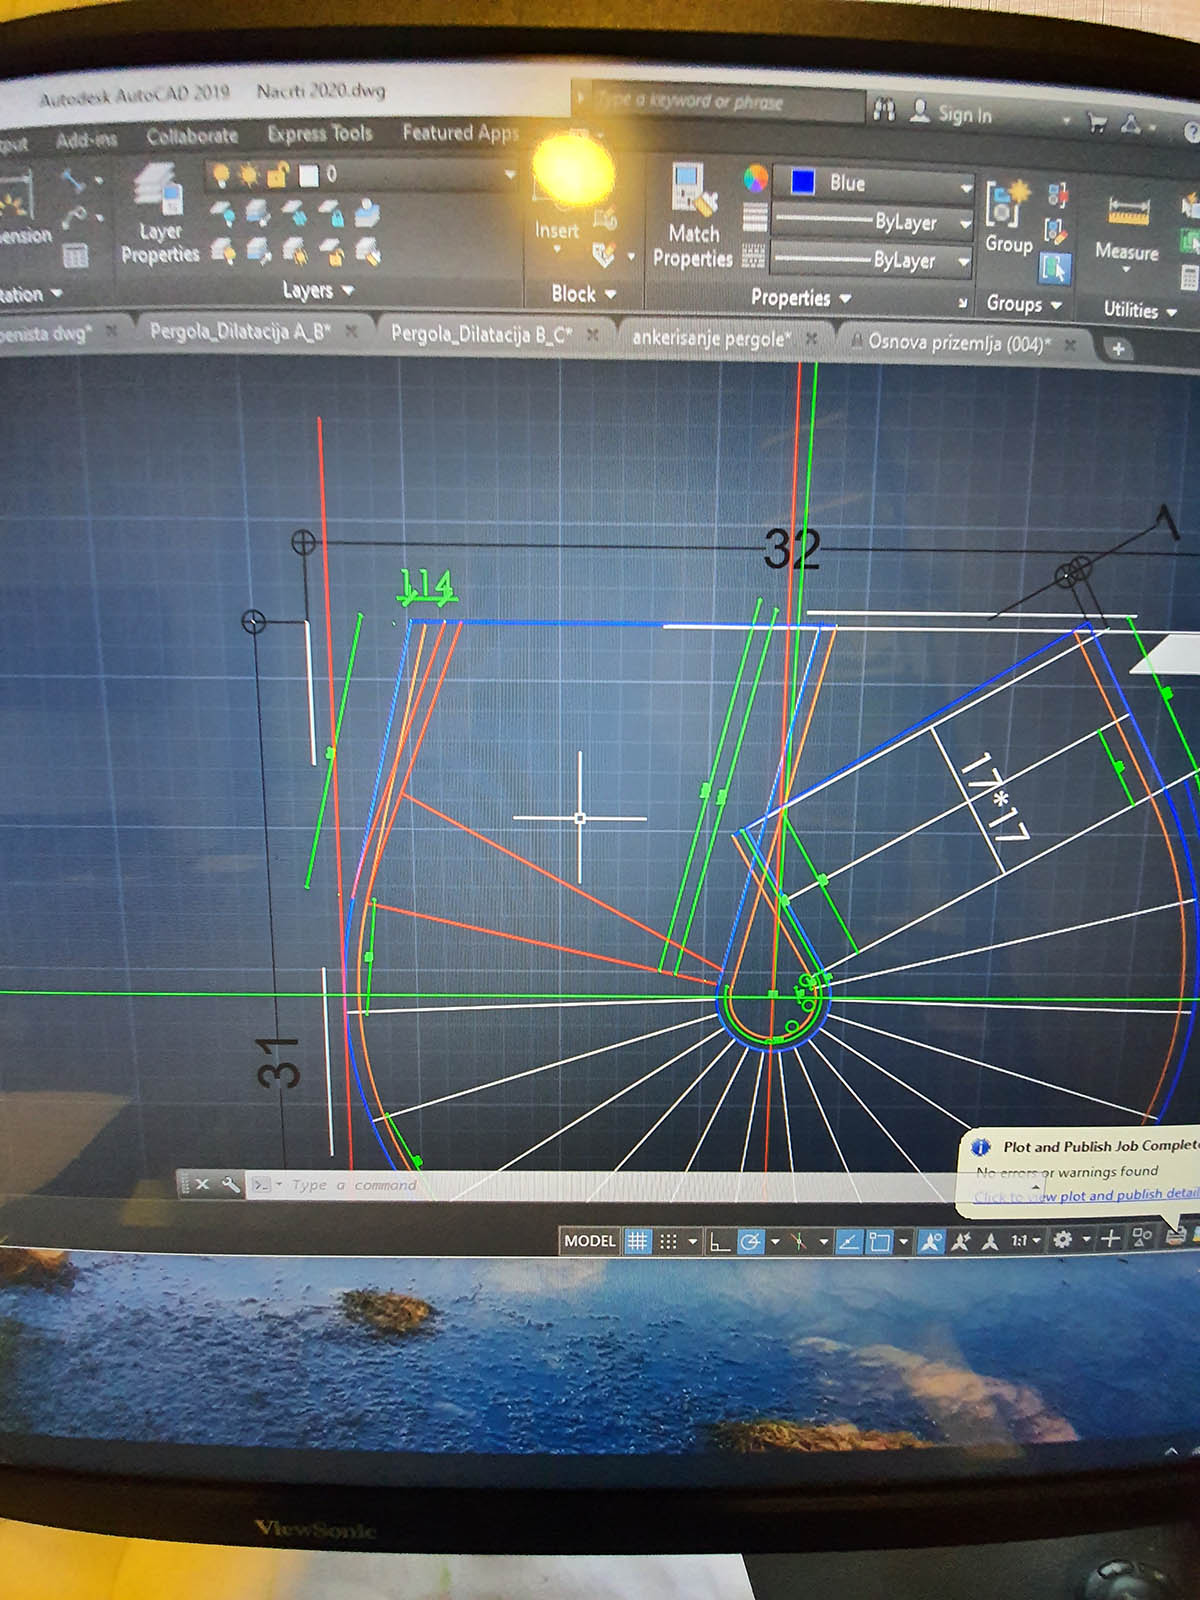Toggle auto-add annotation scales

click(960, 1241)
